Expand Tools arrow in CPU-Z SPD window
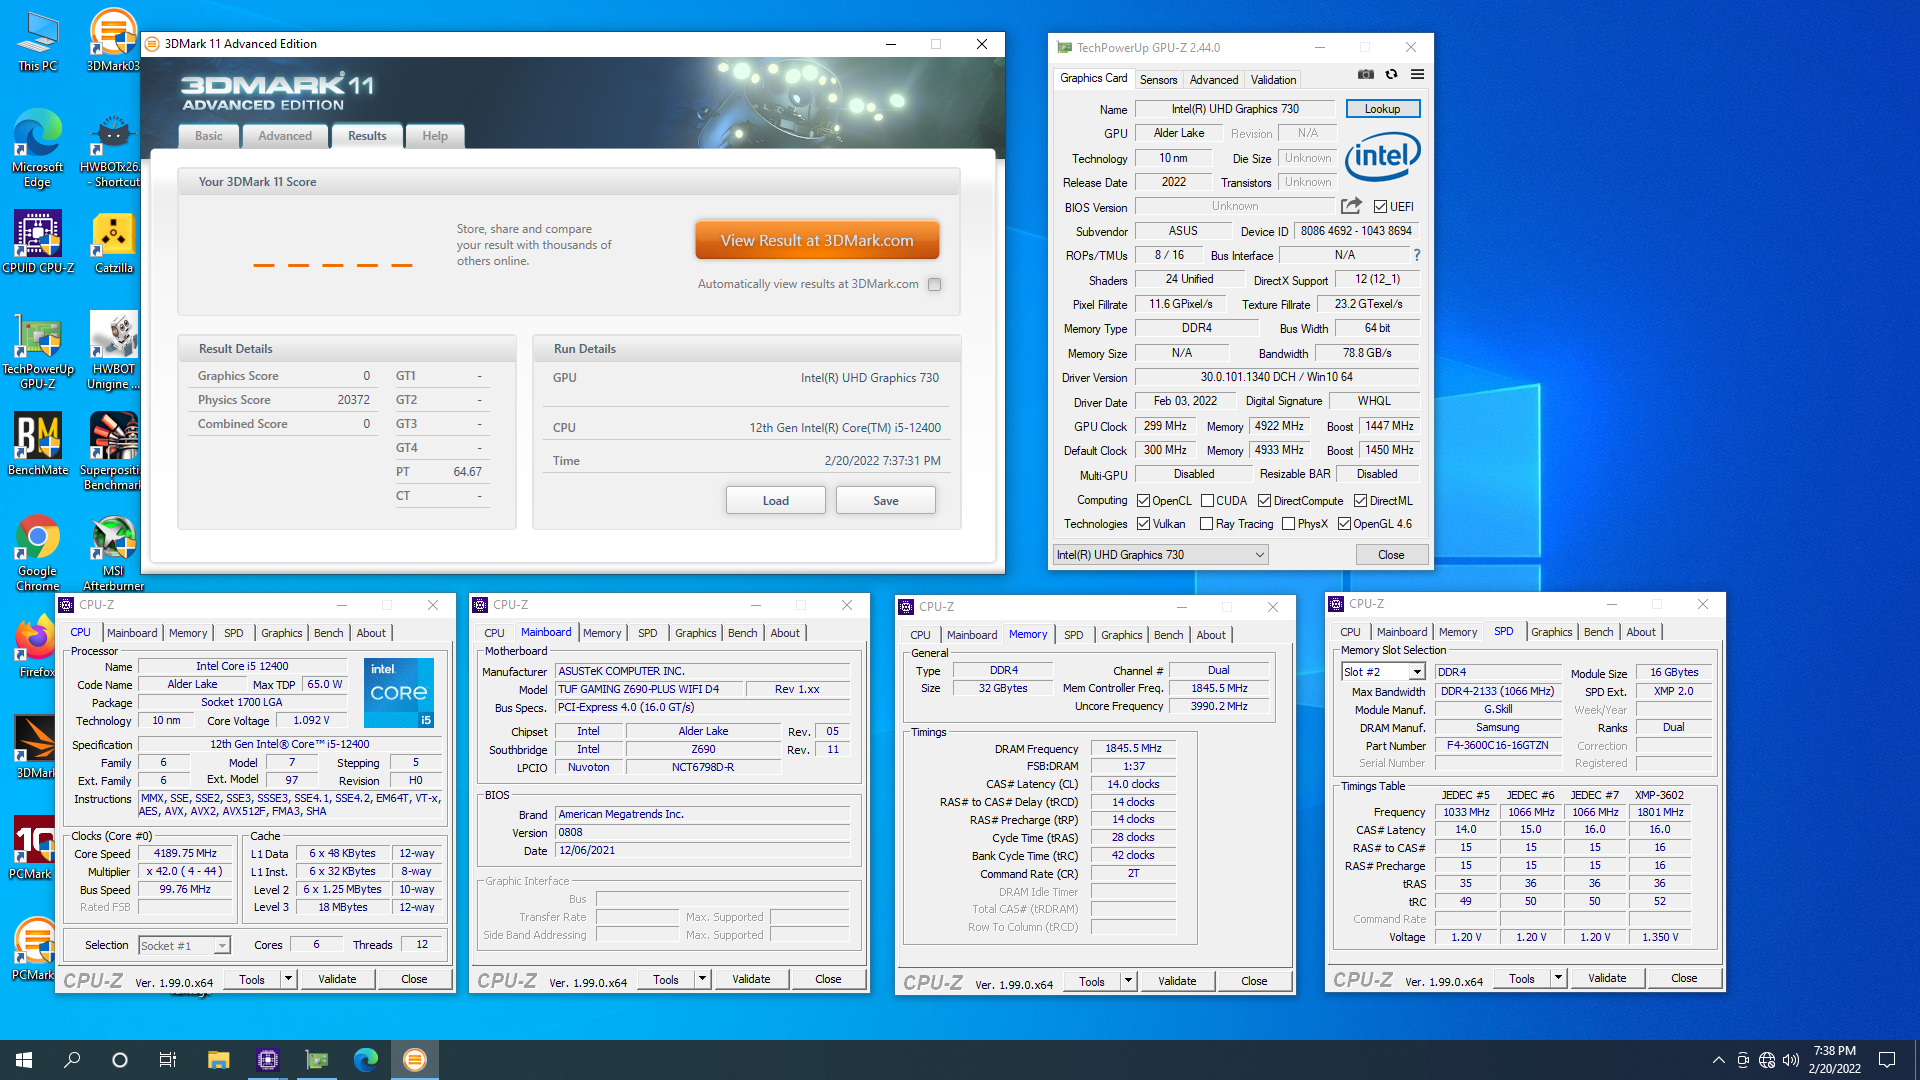1920x1080 pixels. tap(1558, 978)
